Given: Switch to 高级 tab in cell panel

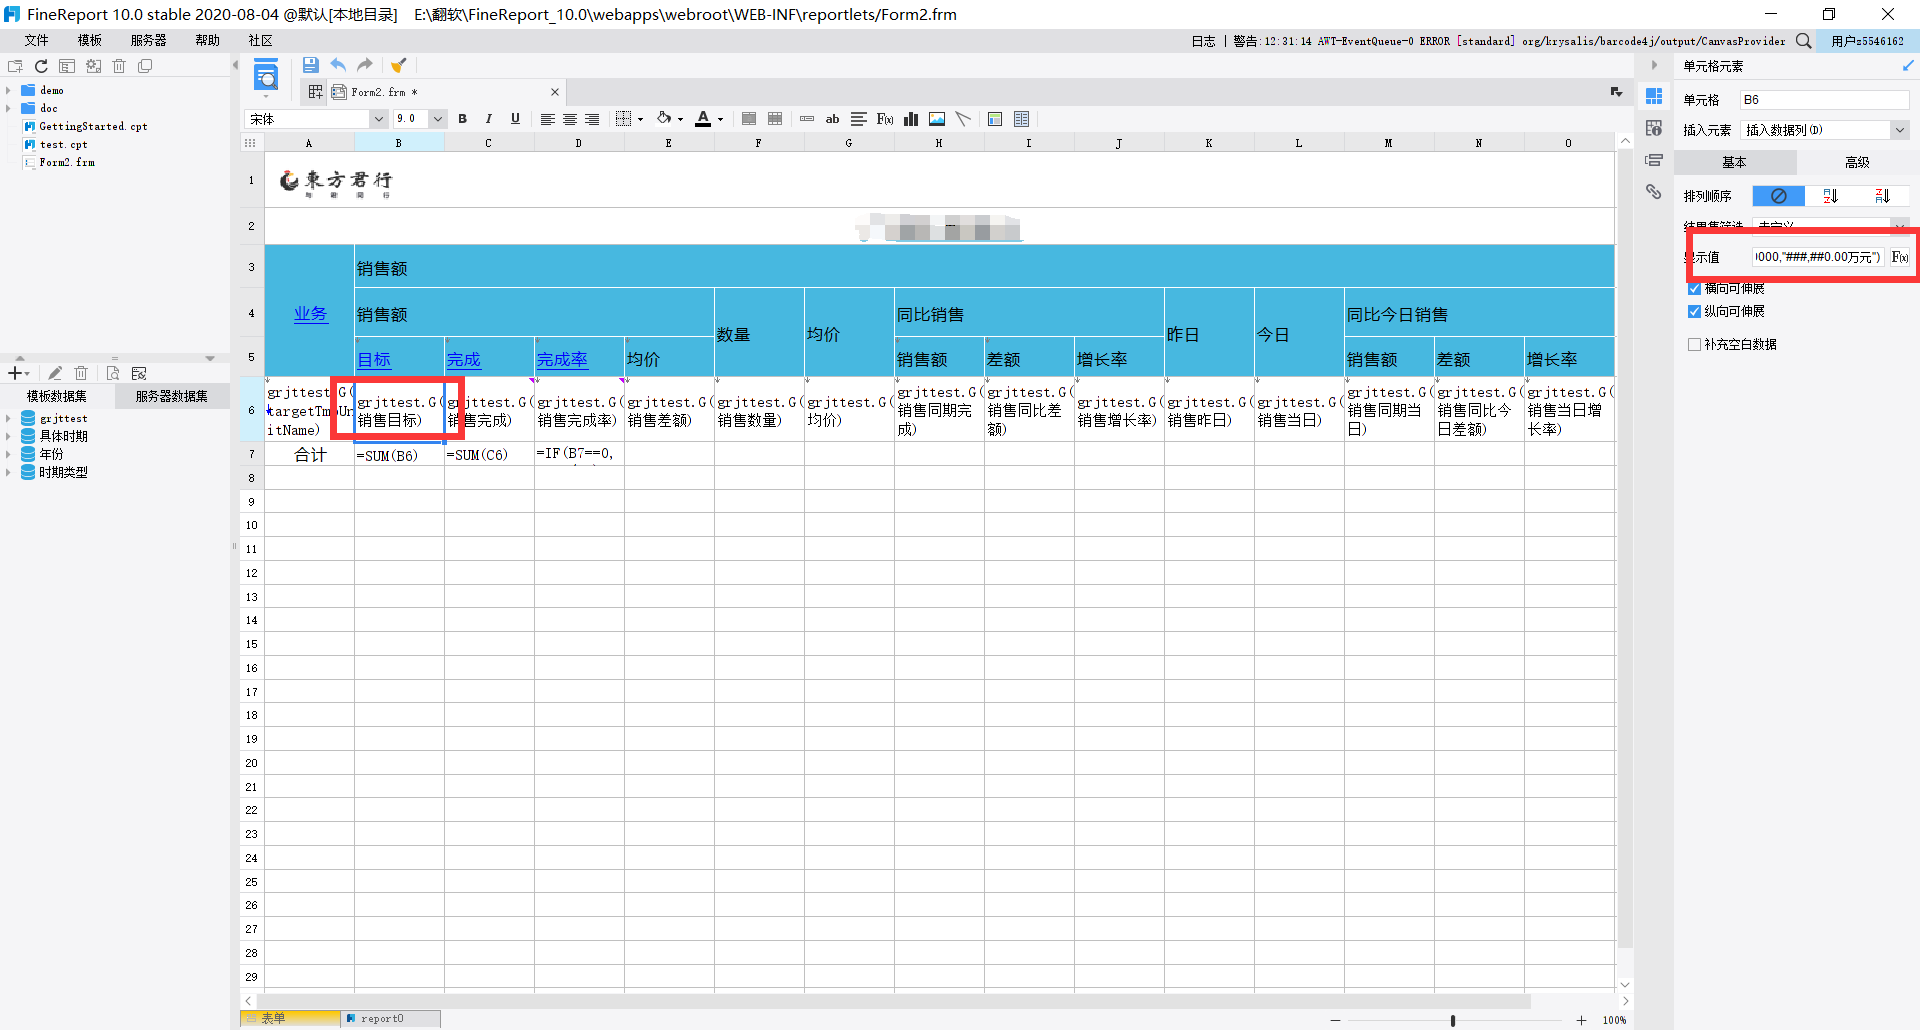Looking at the screenshot, I should click(x=1857, y=162).
